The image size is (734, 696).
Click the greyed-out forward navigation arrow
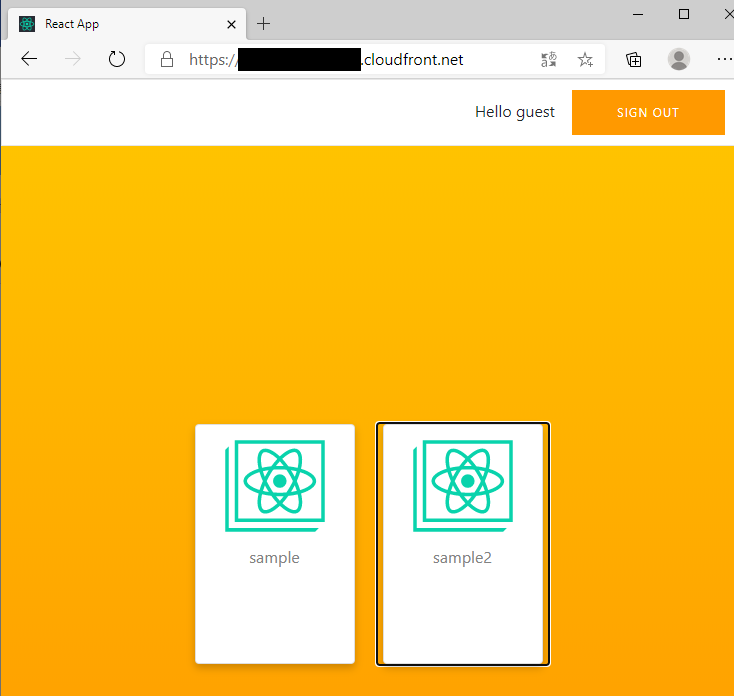click(x=73, y=59)
